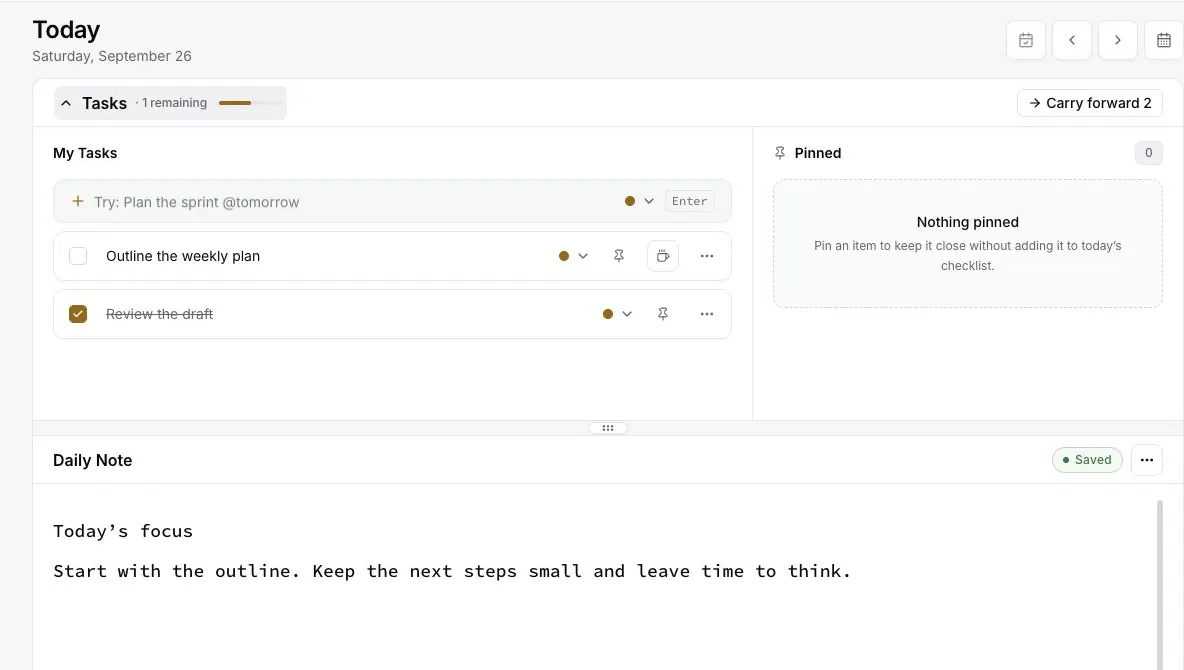Viewport: 1184px width, 670px height.
Task: Click the Start with the outline note line
Action: pyautogui.click(x=452, y=571)
